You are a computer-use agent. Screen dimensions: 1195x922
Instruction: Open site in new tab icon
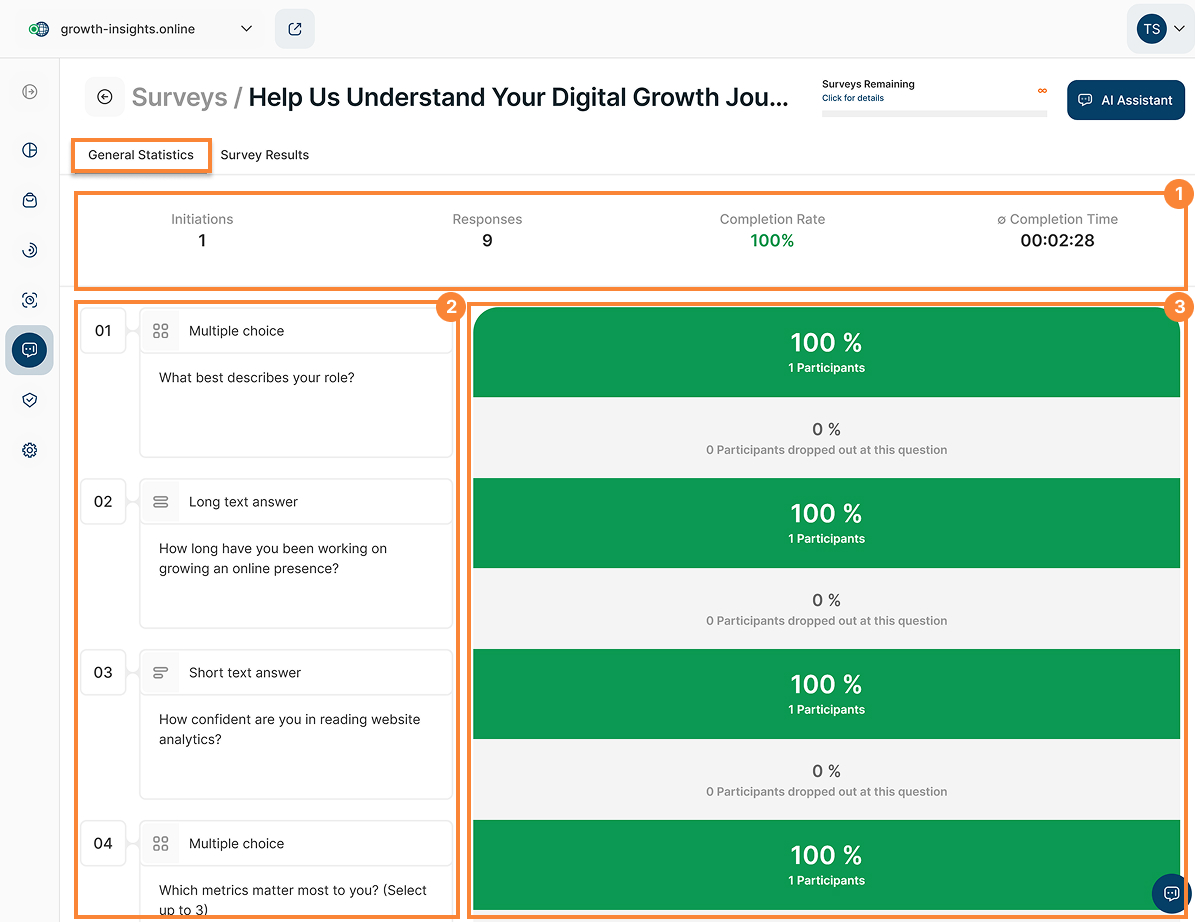click(x=294, y=29)
